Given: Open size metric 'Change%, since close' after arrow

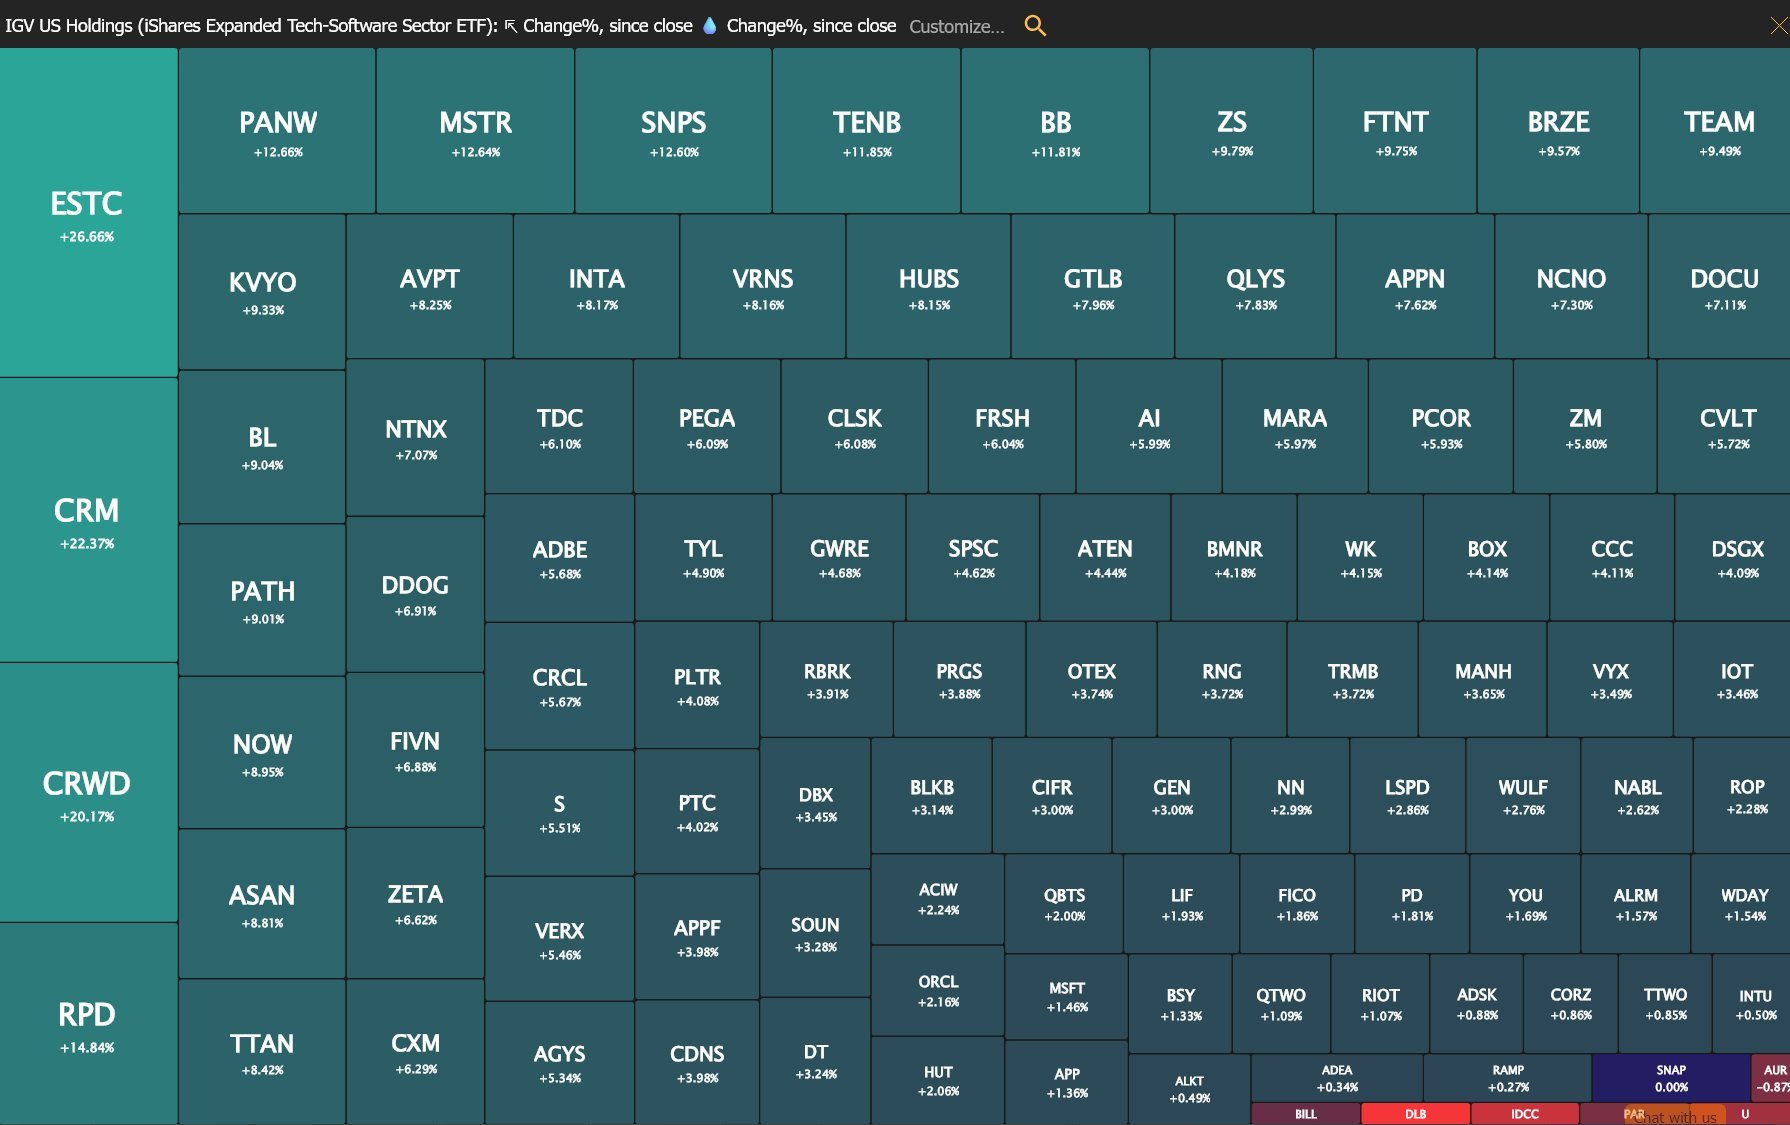Looking at the screenshot, I should (608, 26).
